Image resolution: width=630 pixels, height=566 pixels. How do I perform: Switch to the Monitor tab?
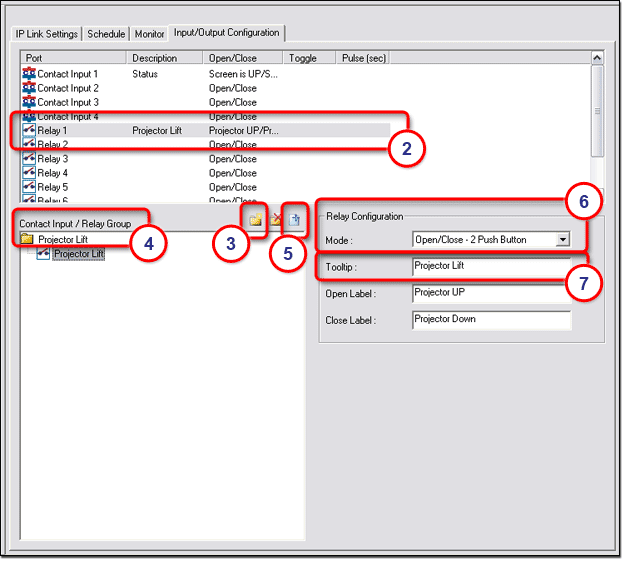click(150, 33)
